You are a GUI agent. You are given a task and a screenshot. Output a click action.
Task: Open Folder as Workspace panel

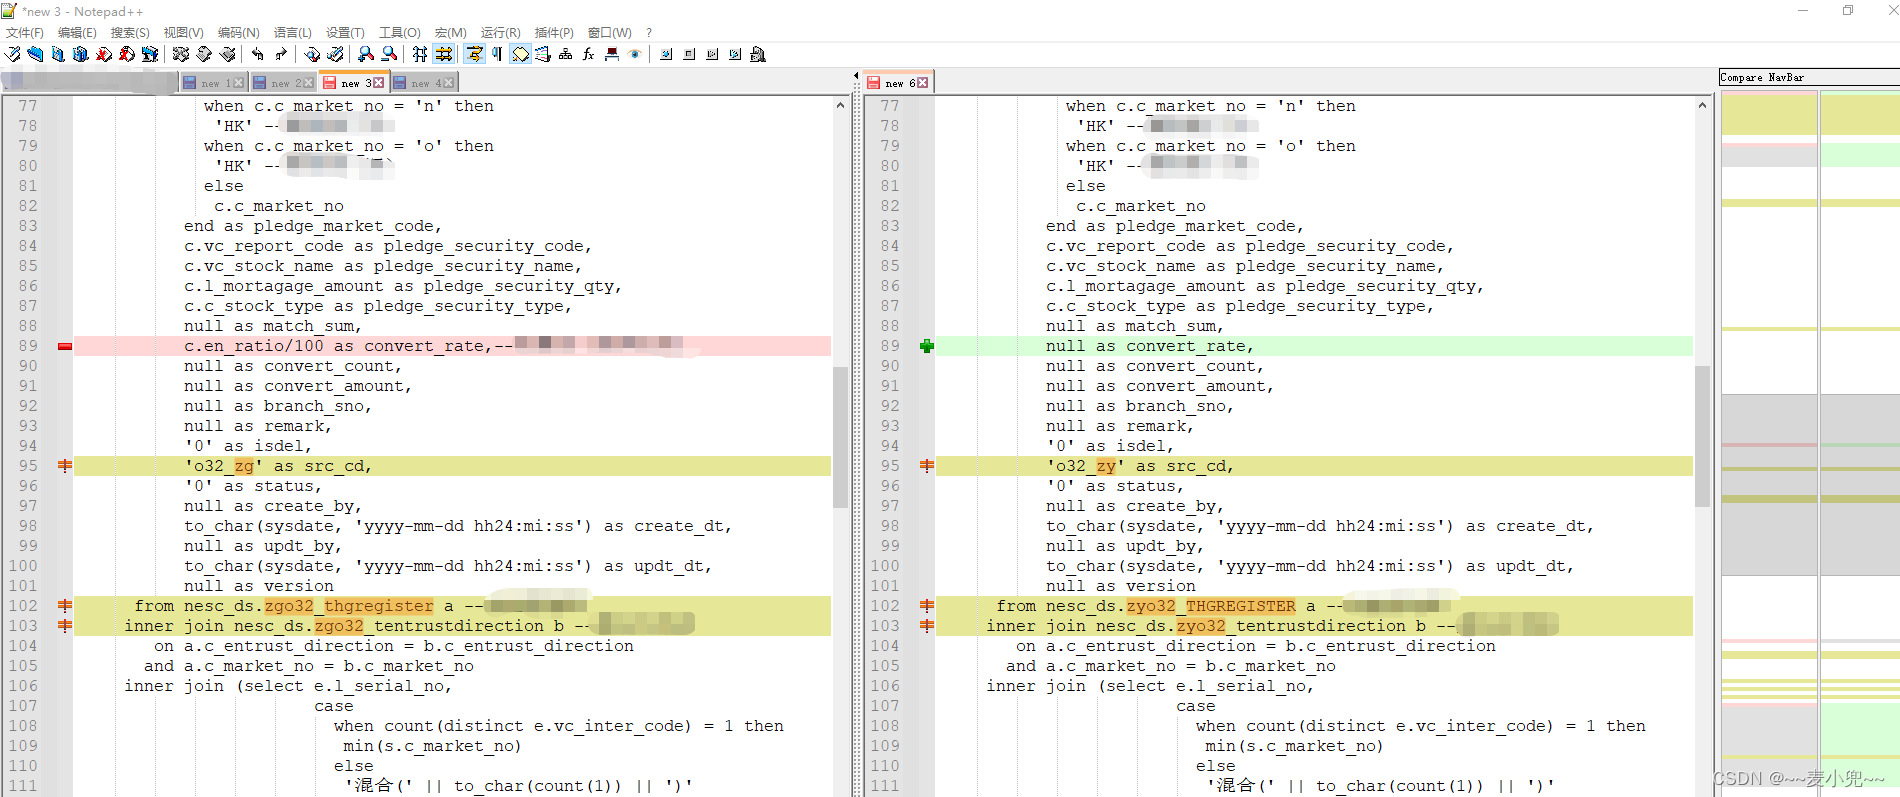coord(611,54)
